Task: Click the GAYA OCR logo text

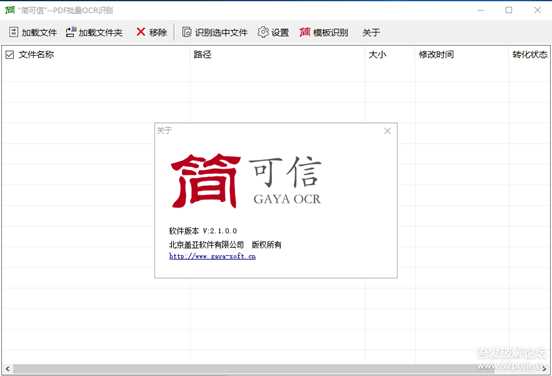Action: click(x=287, y=199)
